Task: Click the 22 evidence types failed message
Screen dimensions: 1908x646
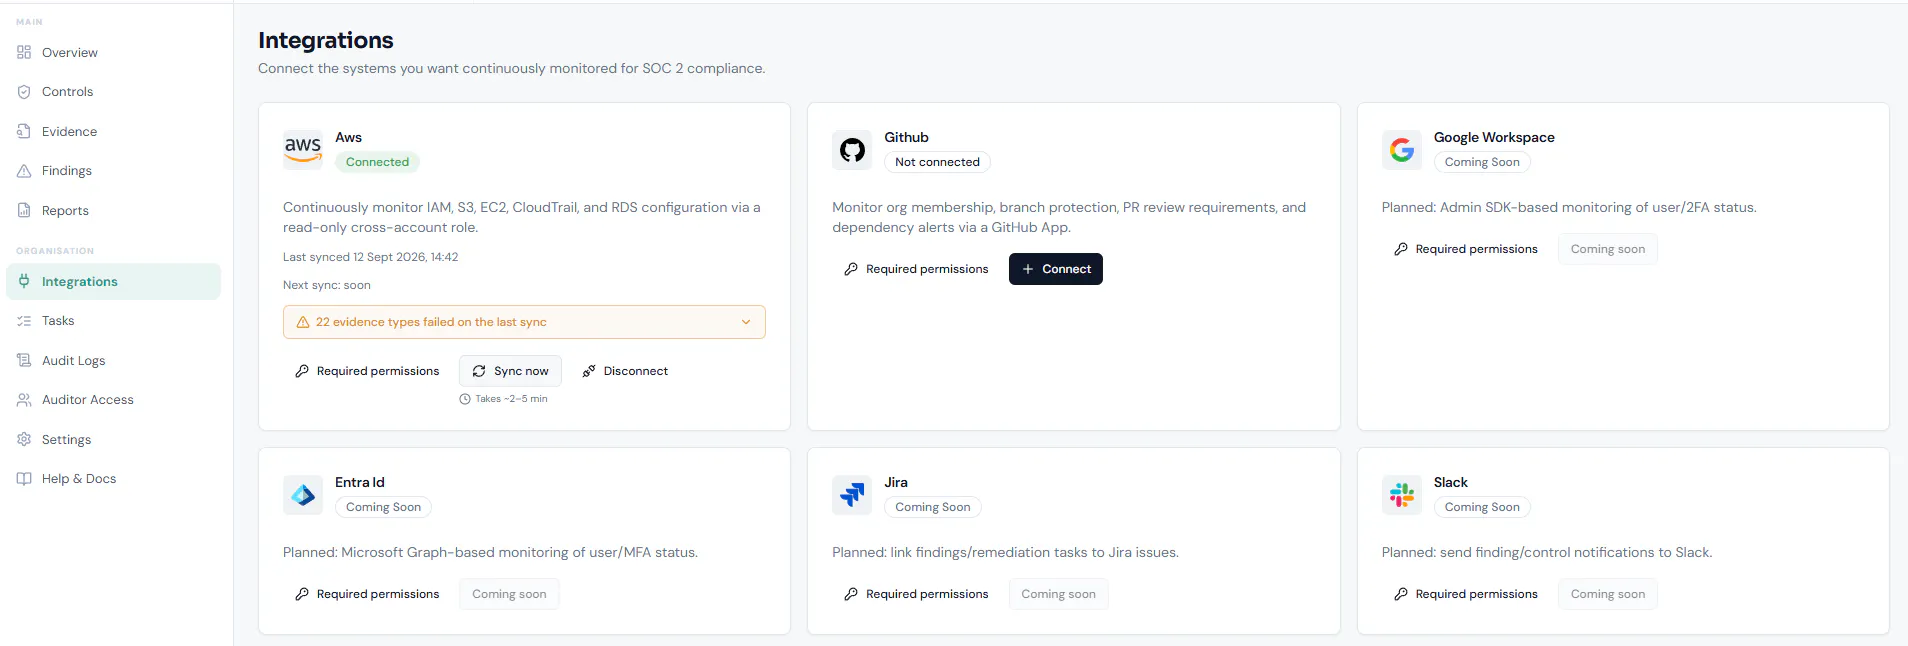Action: [431, 322]
